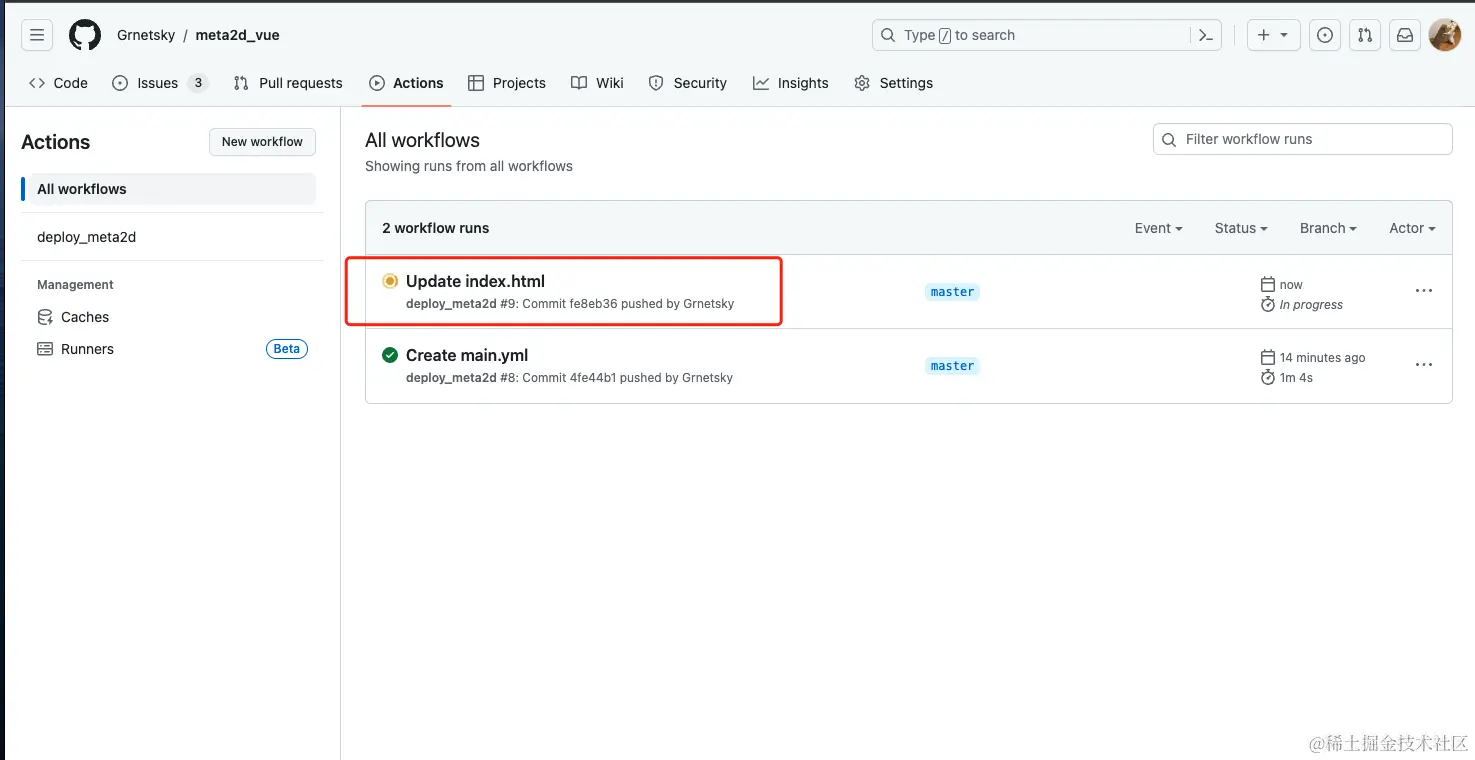Open the command palette icon in search bar
Image resolution: width=1475 pixels, height=760 pixels.
(x=1206, y=35)
